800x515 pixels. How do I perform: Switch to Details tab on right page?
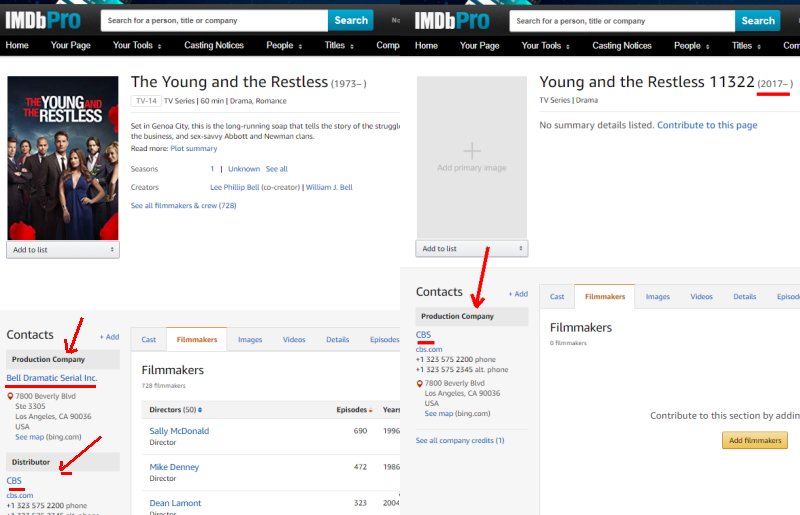pos(744,297)
